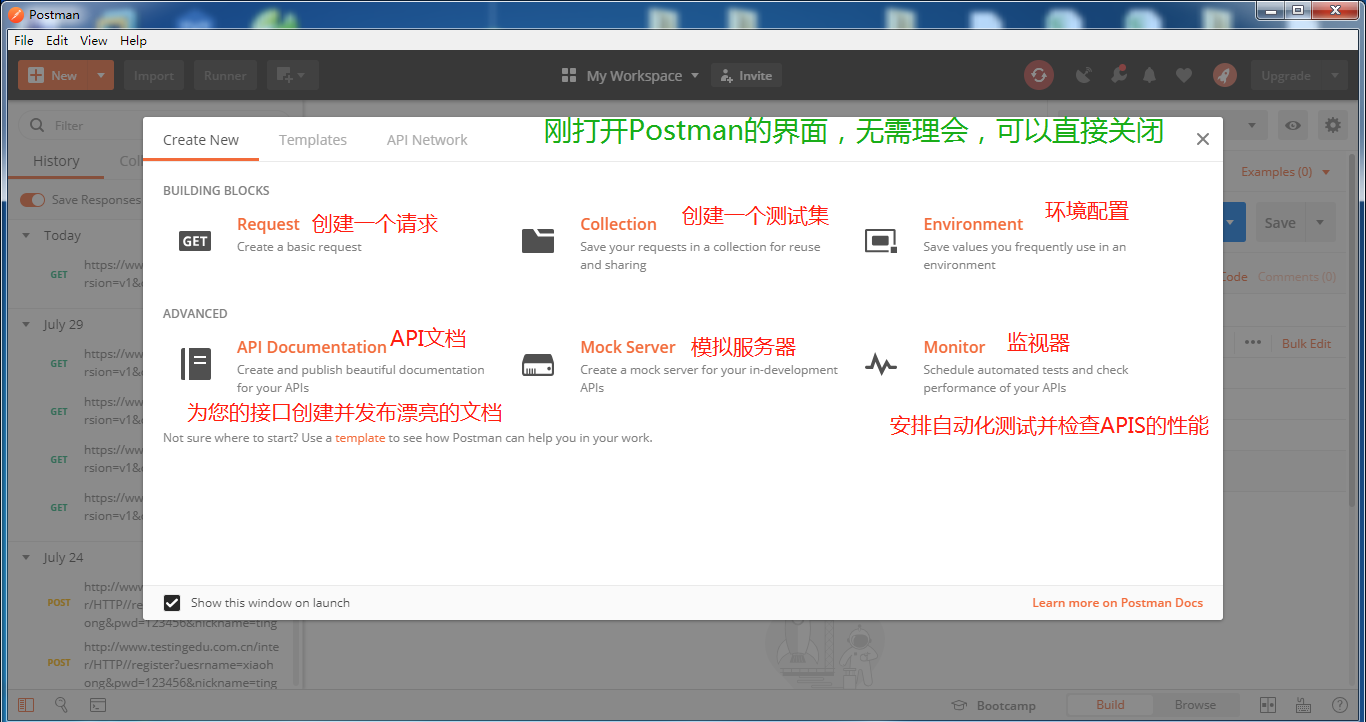The width and height of the screenshot is (1366, 722).
Task: Open the Upgrade dropdown arrow
Action: (1335, 75)
